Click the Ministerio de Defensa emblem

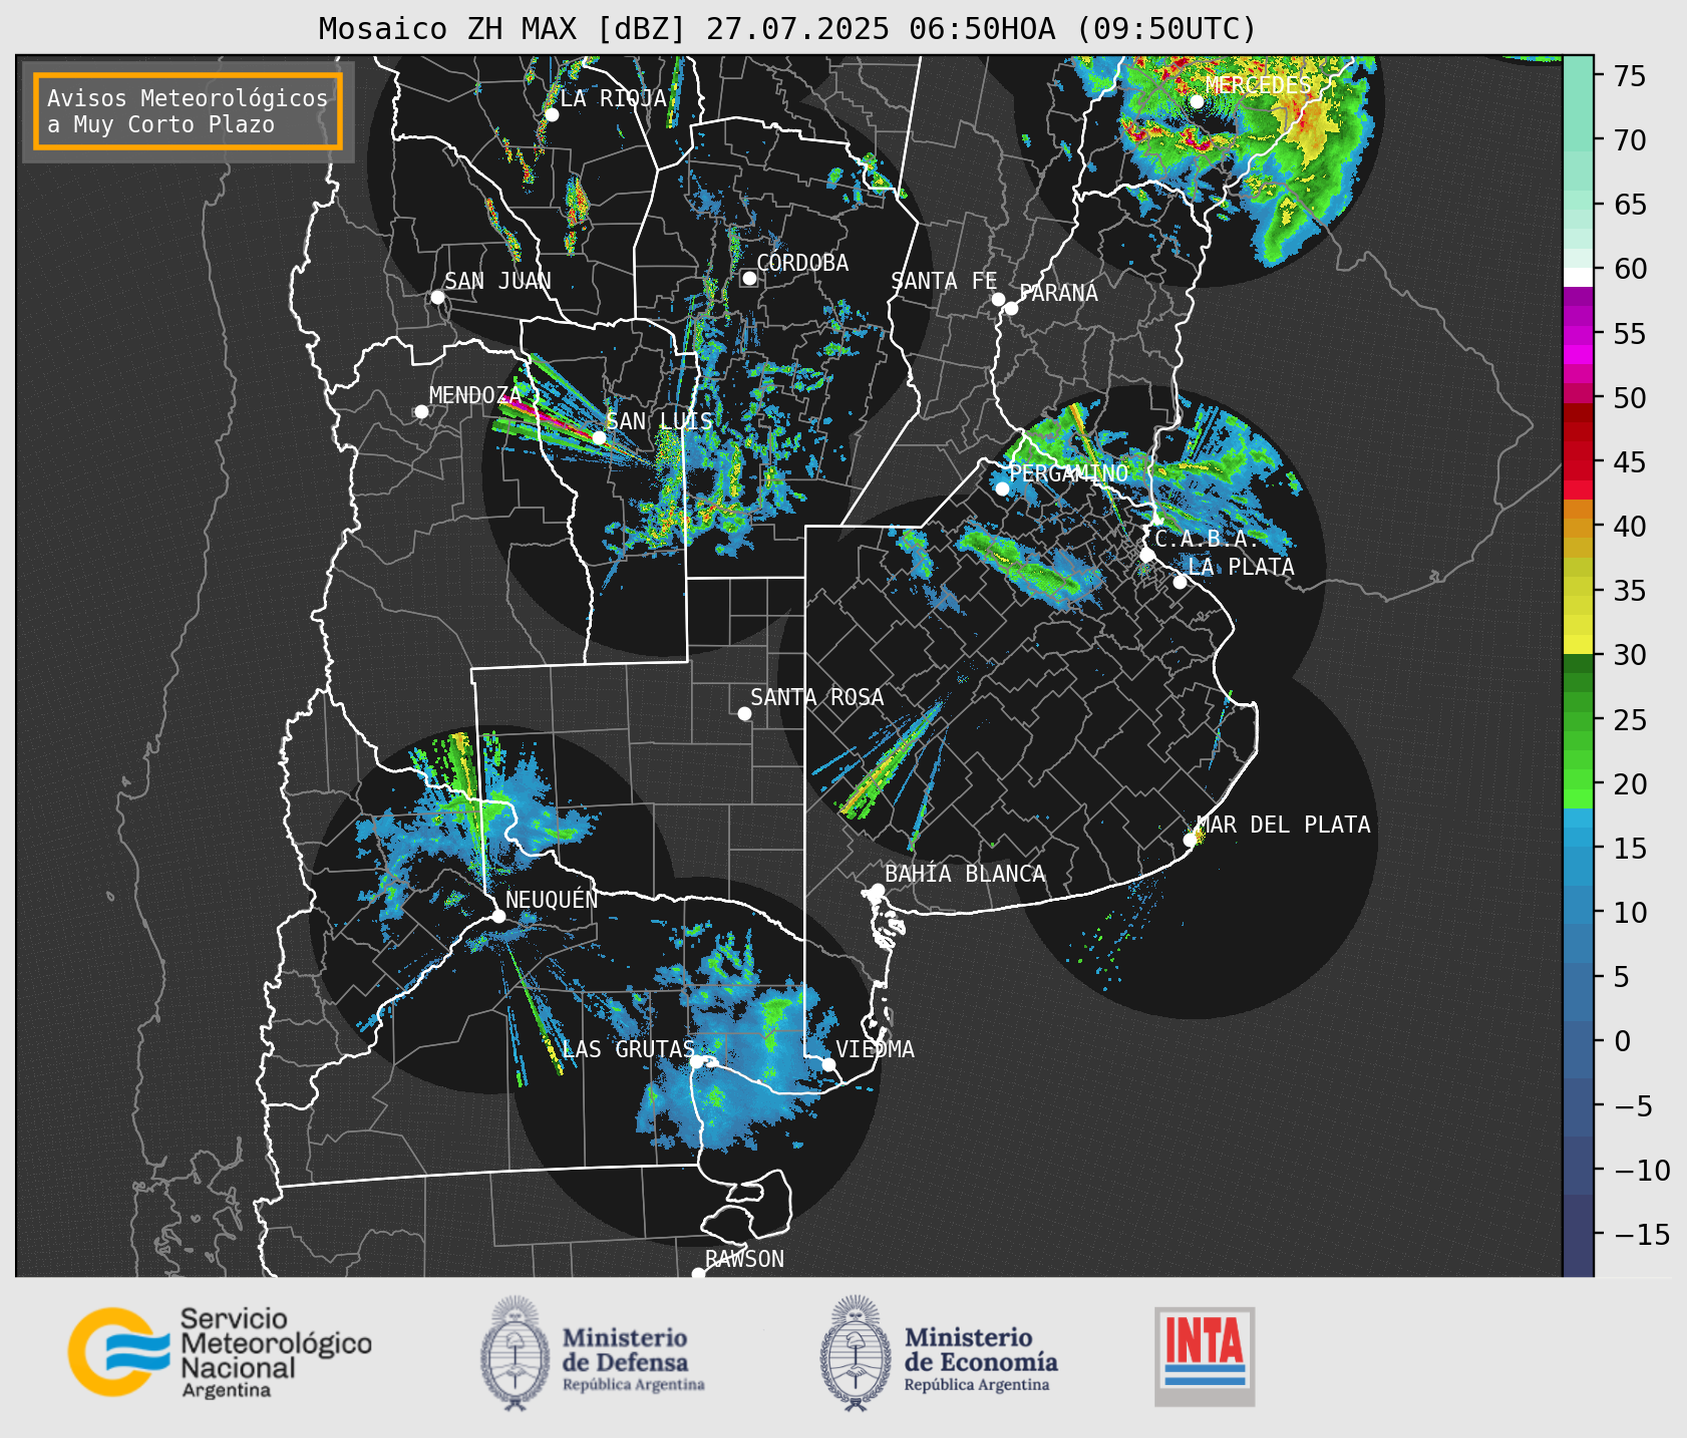(x=514, y=1353)
